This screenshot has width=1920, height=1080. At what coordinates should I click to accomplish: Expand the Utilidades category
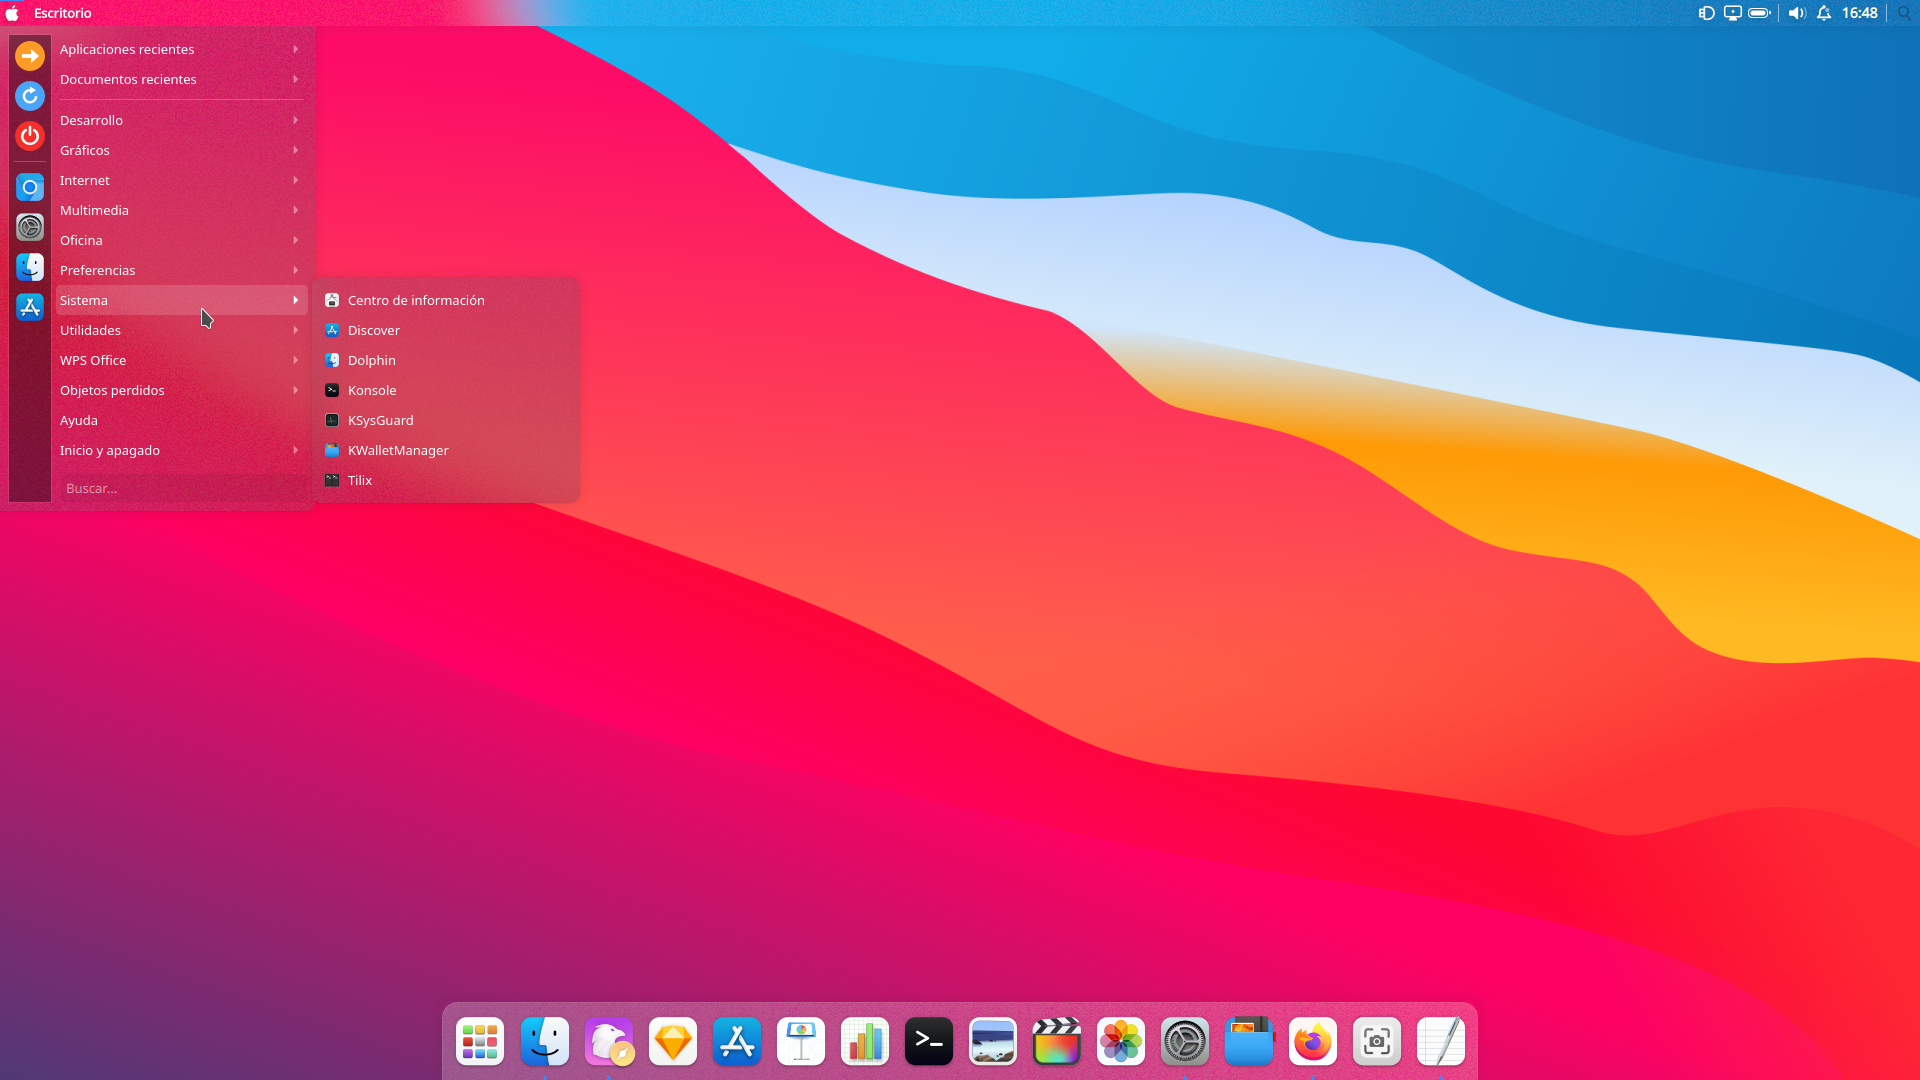click(x=181, y=330)
